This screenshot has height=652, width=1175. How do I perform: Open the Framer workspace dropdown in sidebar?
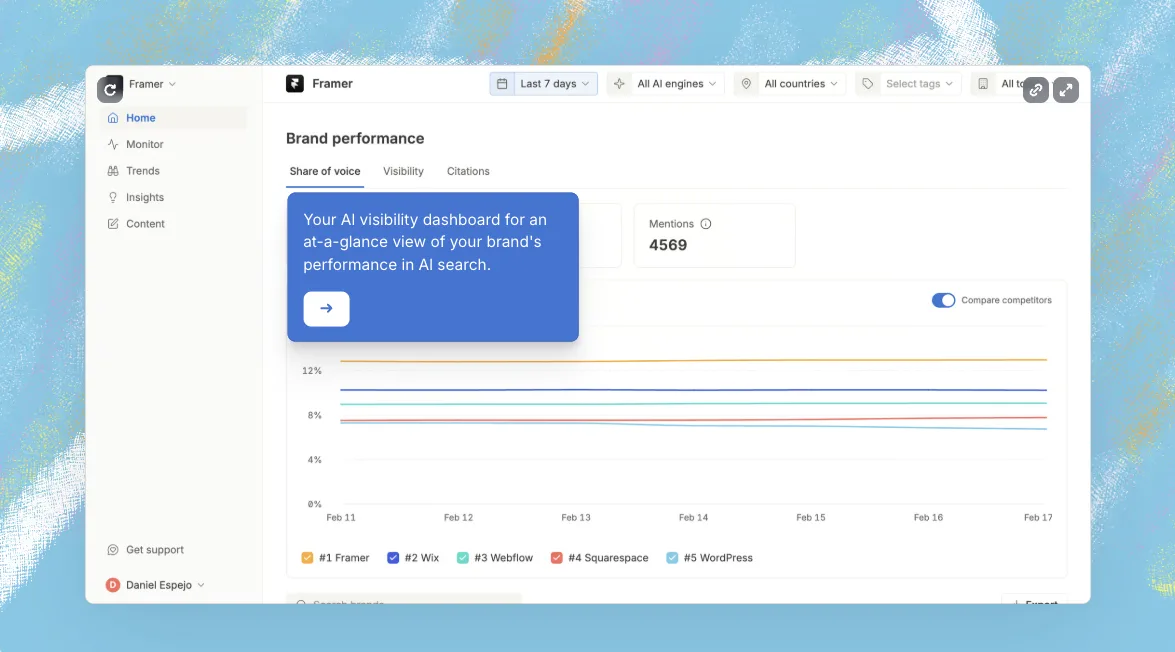[x=152, y=84]
